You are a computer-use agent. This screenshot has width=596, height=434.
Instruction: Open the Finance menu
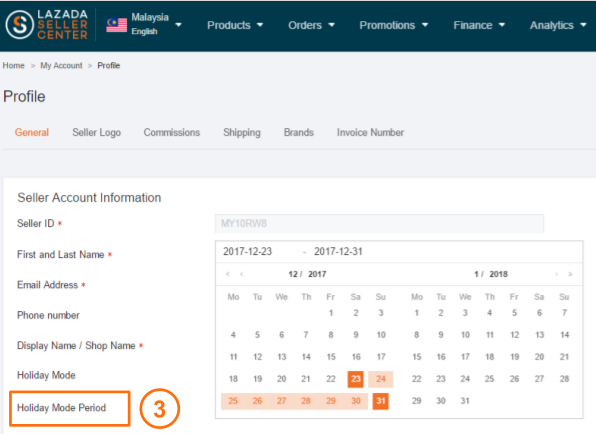point(479,25)
